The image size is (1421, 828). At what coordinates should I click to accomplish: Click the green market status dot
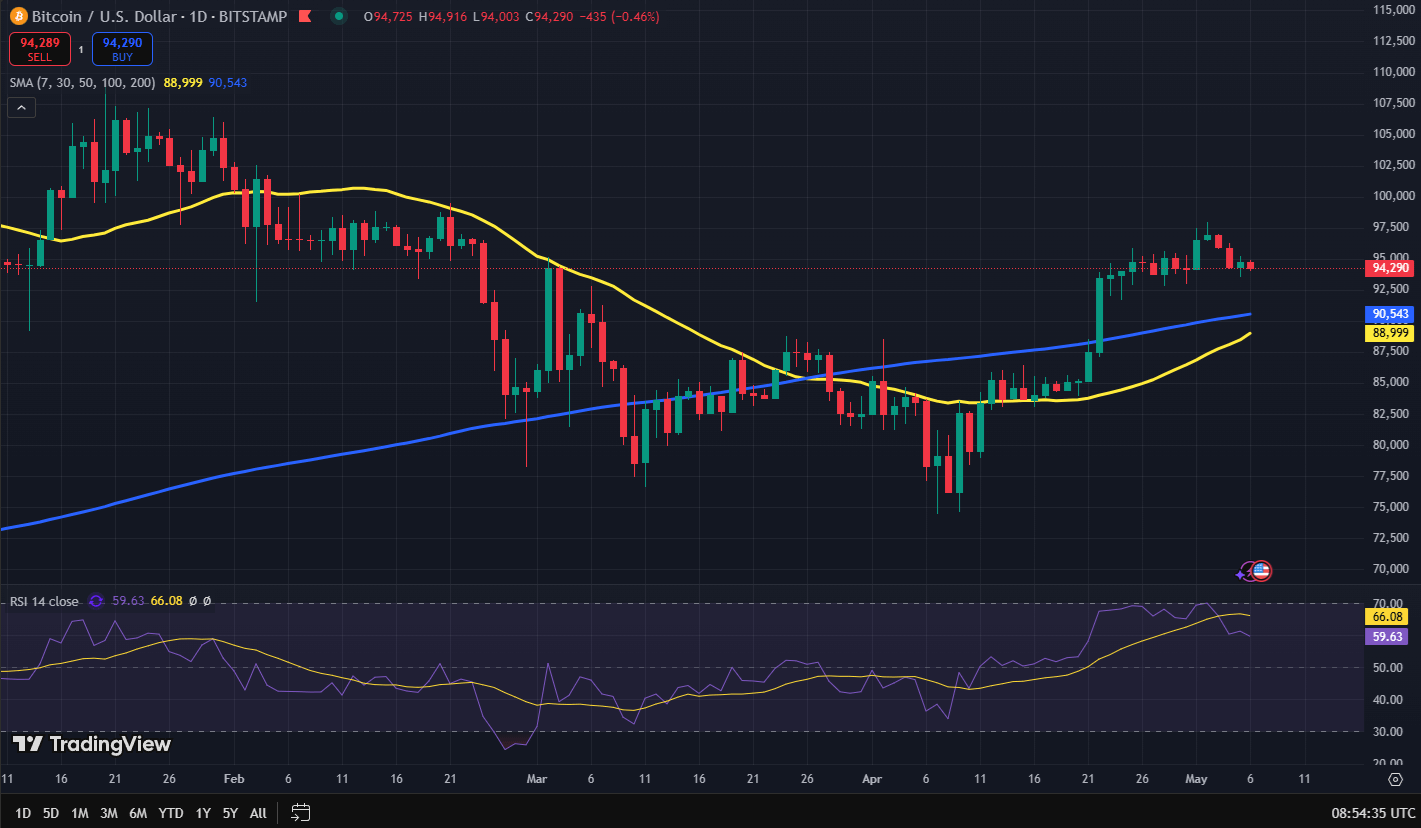pos(338,17)
